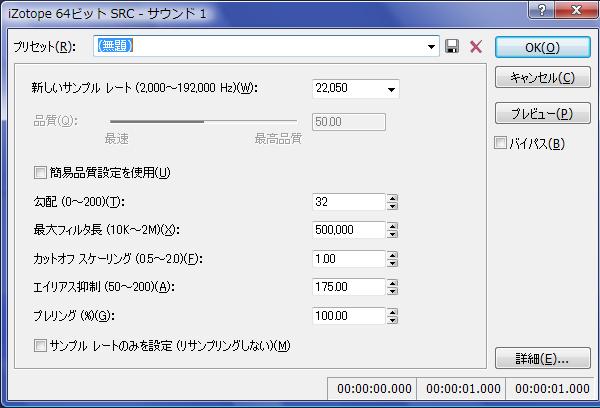Click the middle status time 00:00:01.000
The width and height of the screenshot is (600, 408).
tap(463, 388)
